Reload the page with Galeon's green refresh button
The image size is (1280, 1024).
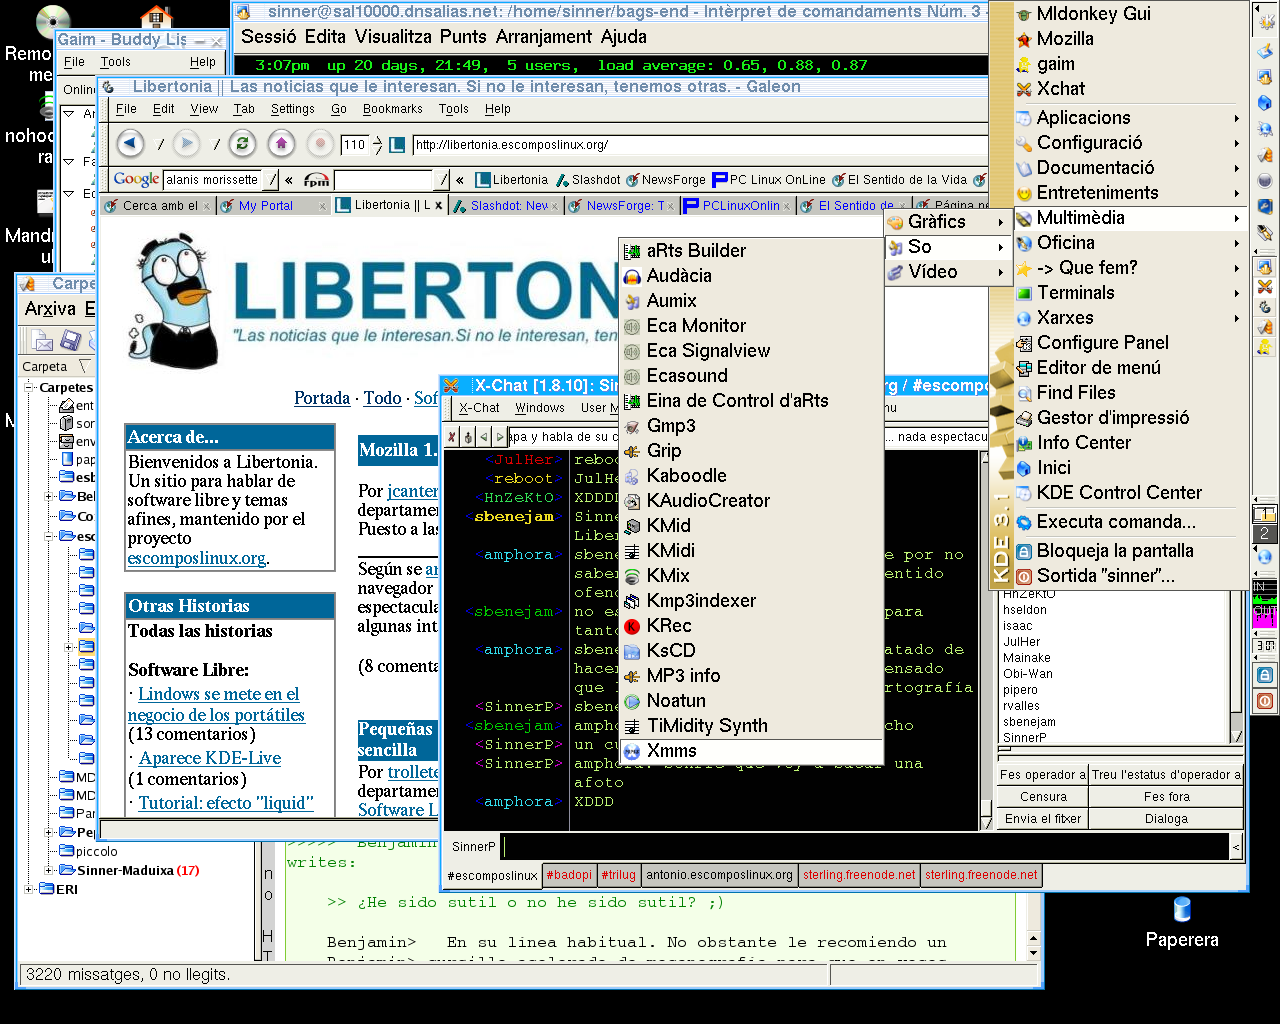[x=242, y=144]
